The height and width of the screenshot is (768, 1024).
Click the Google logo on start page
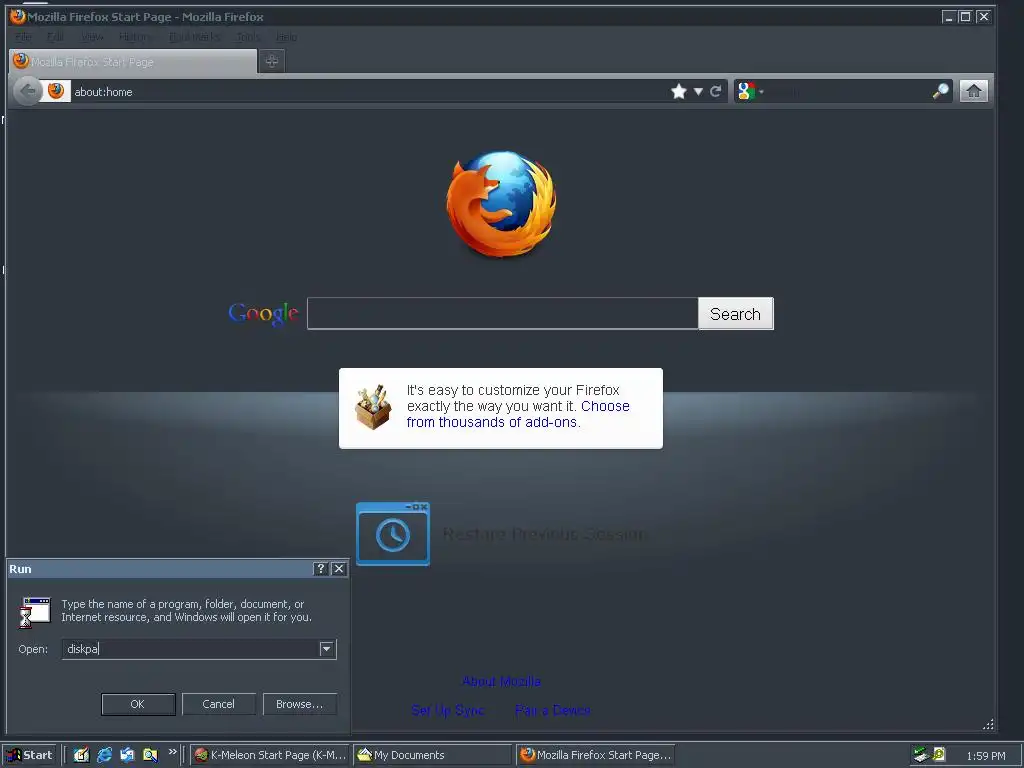click(263, 314)
